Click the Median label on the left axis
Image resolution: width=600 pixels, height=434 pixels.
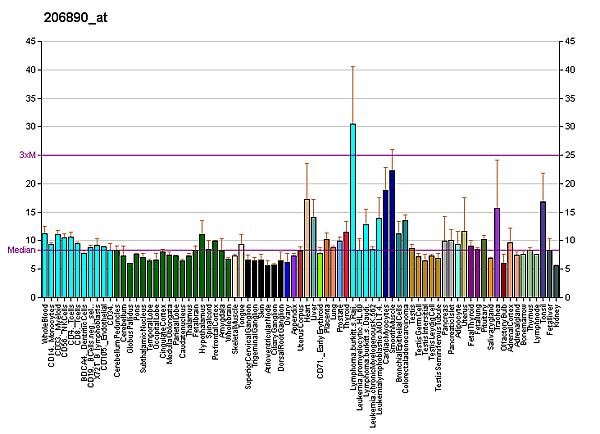21,250
